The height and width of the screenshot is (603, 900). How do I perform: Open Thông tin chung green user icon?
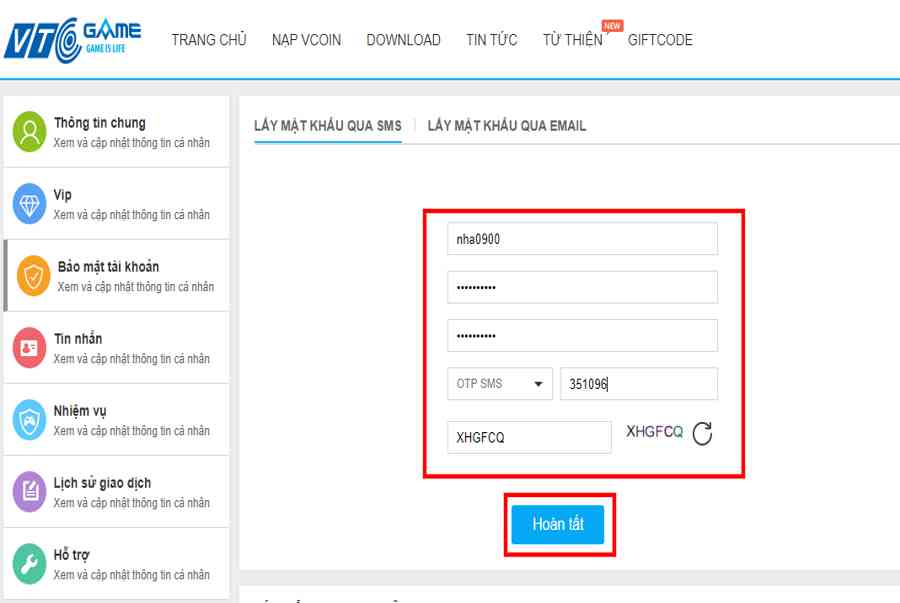click(29, 132)
